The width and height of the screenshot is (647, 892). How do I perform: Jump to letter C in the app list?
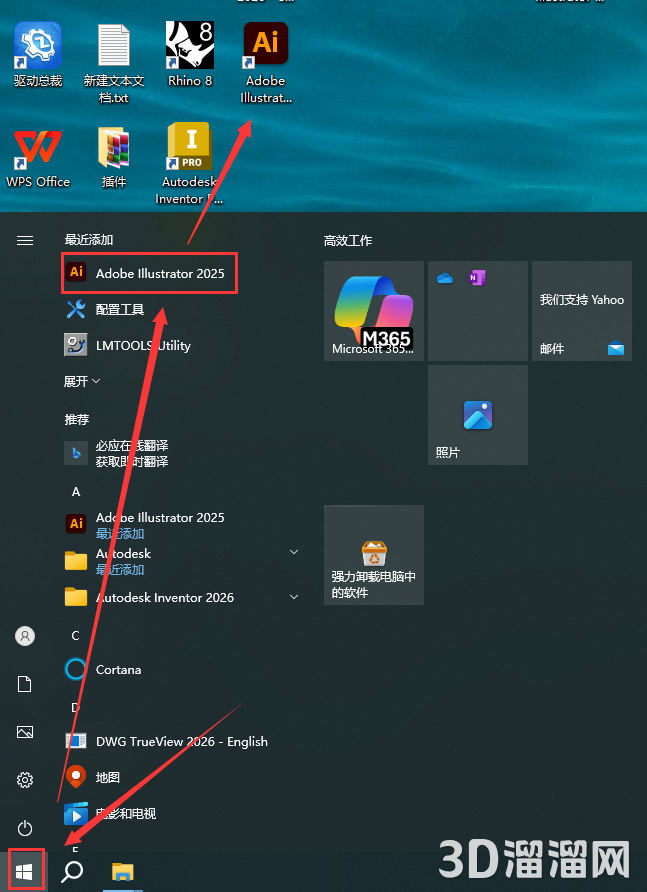coord(76,635)
